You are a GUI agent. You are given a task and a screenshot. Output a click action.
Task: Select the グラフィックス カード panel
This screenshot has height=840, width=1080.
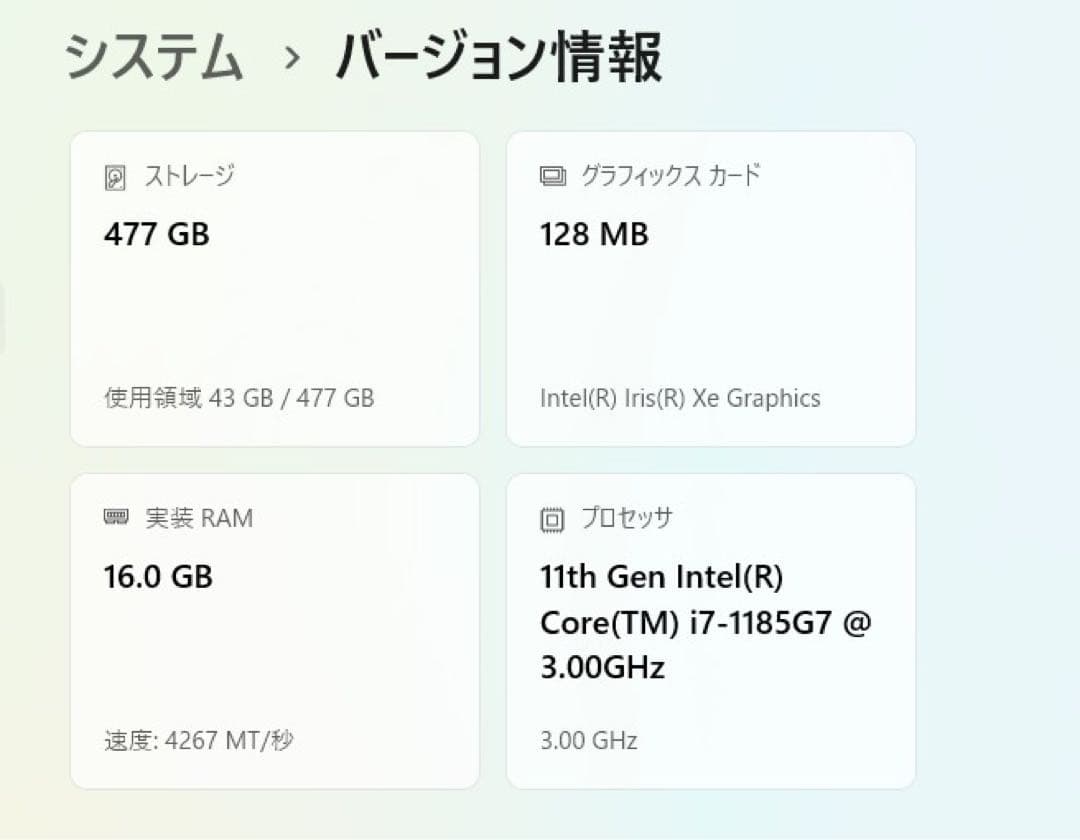[712, 287]
